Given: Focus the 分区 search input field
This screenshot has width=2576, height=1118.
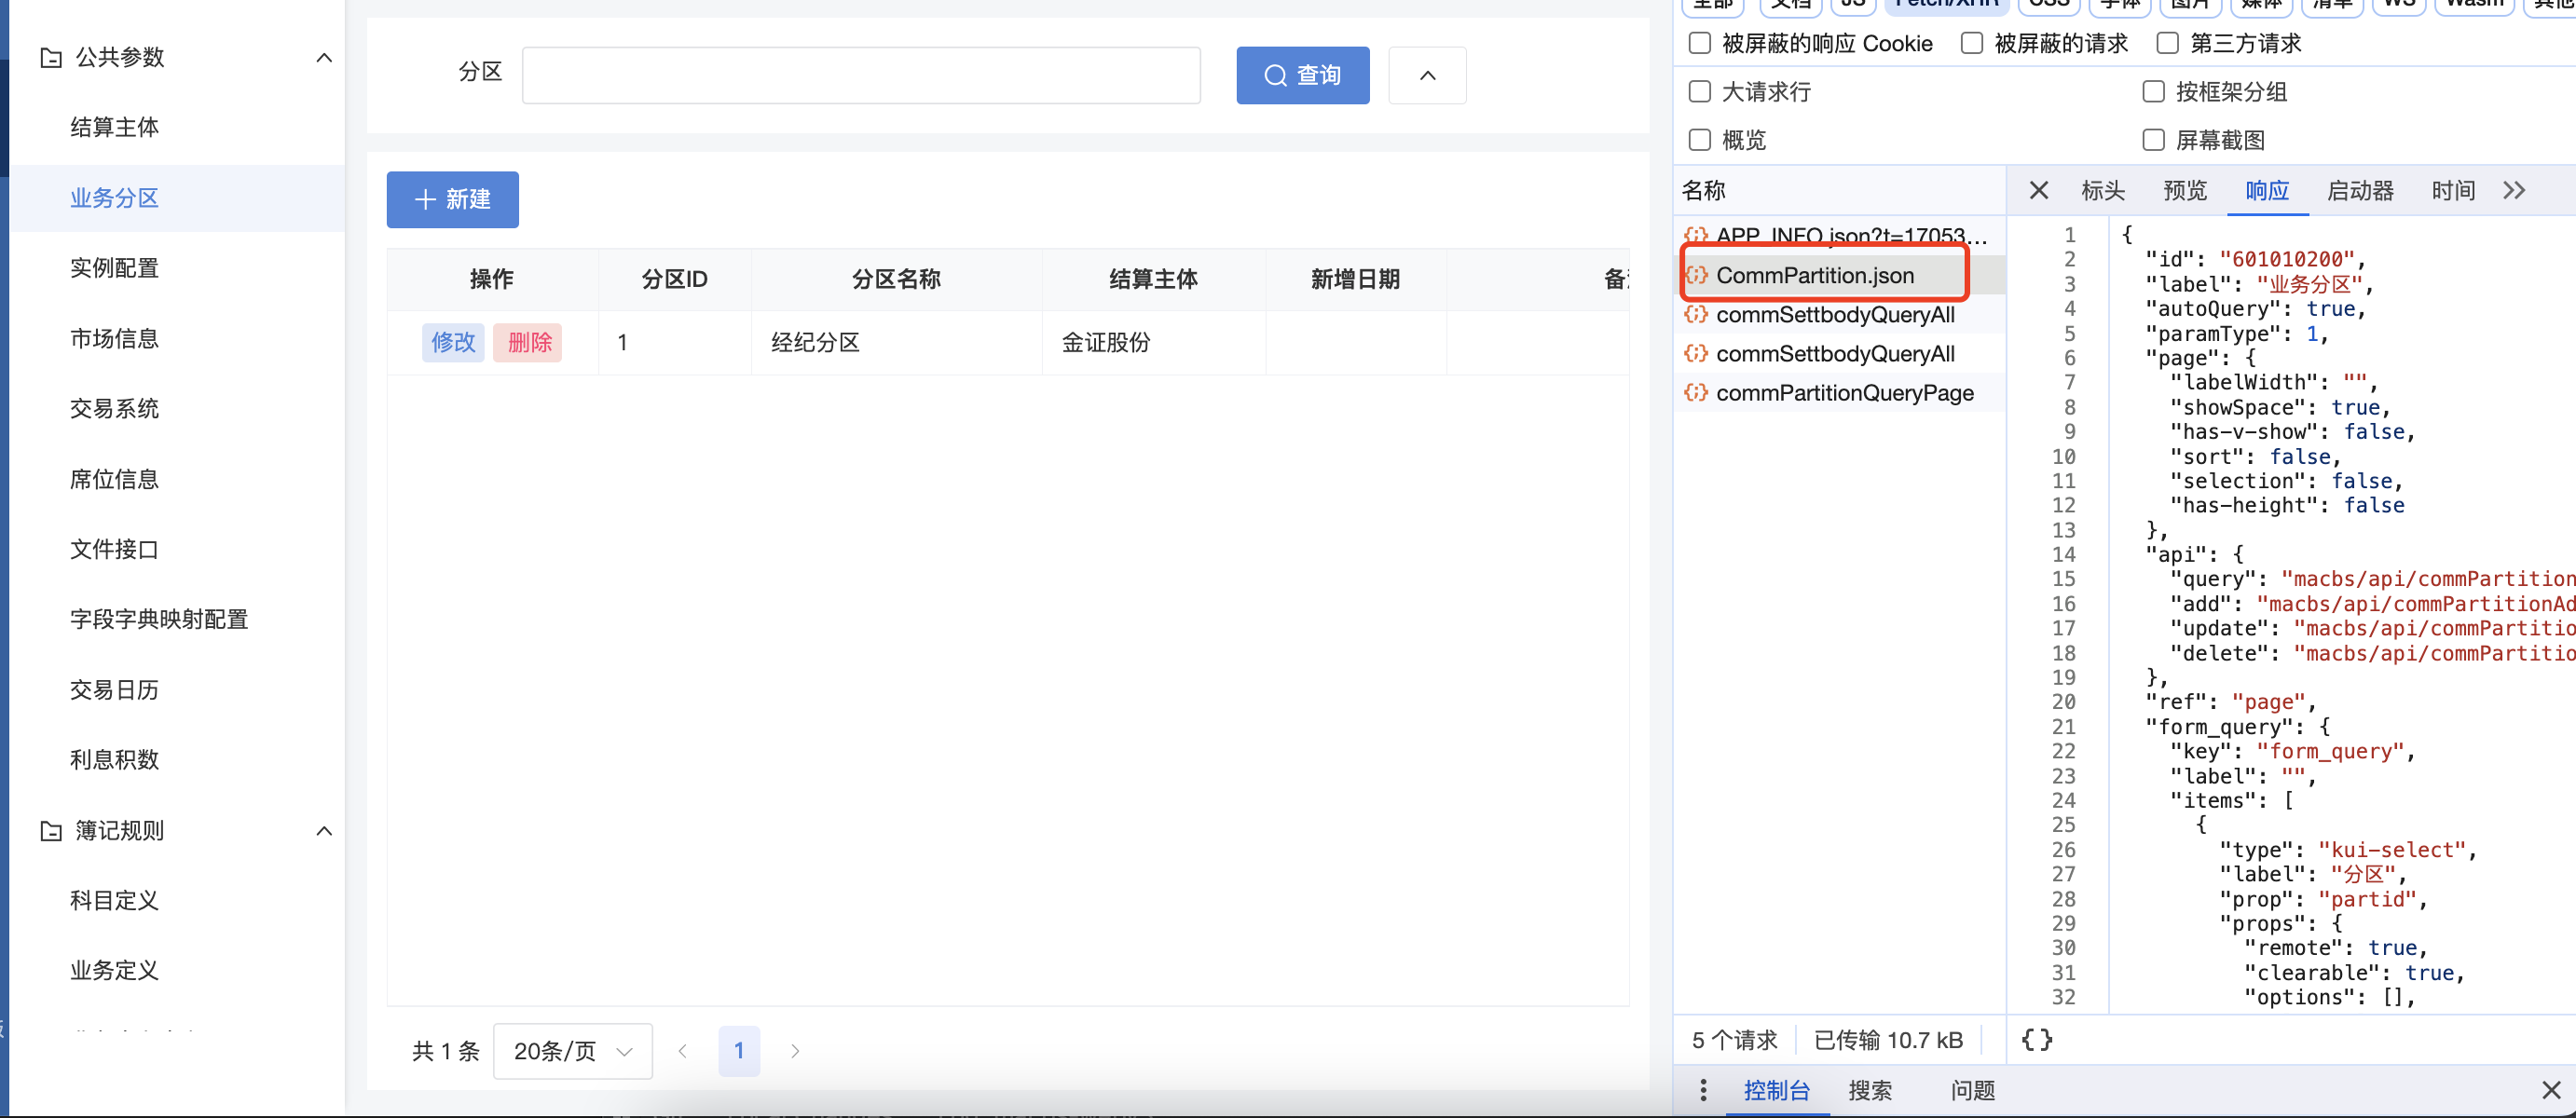Looking at the screenshot, I should [861, 75].
